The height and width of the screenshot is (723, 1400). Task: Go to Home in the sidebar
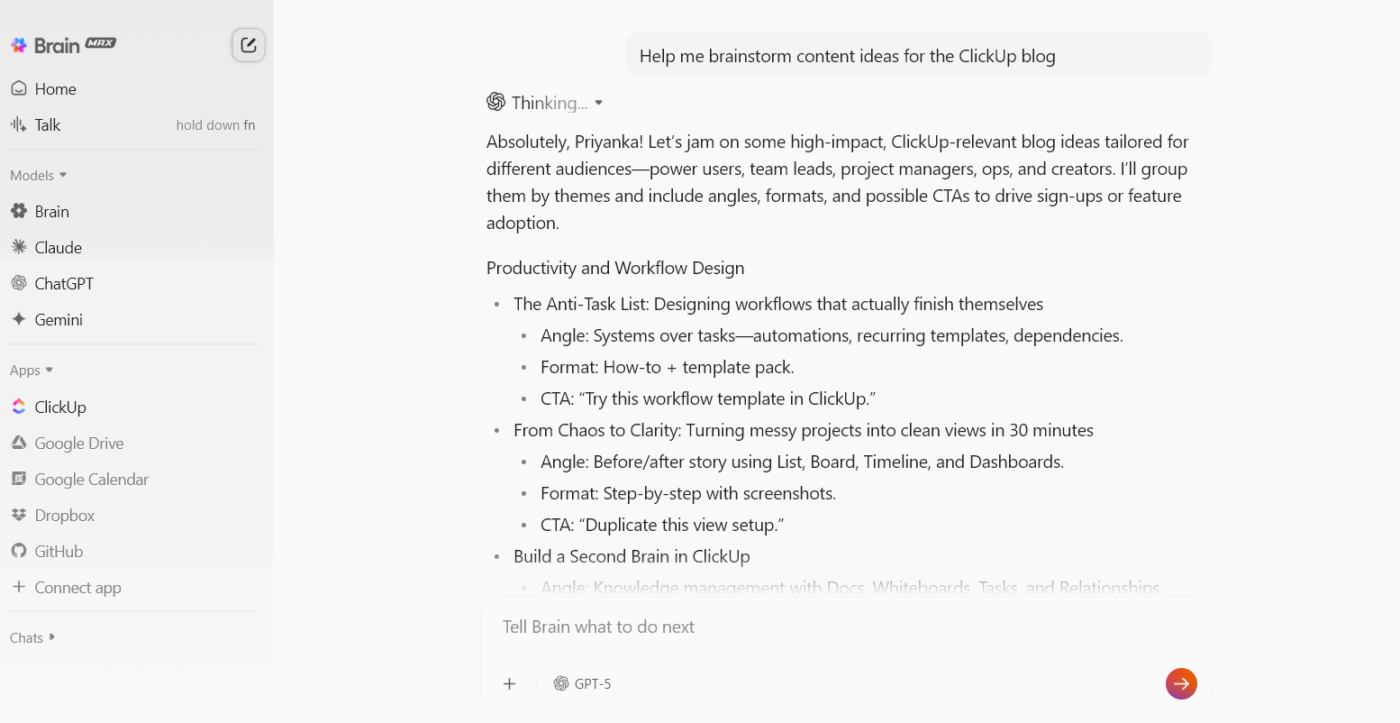[x=55, y=88]
